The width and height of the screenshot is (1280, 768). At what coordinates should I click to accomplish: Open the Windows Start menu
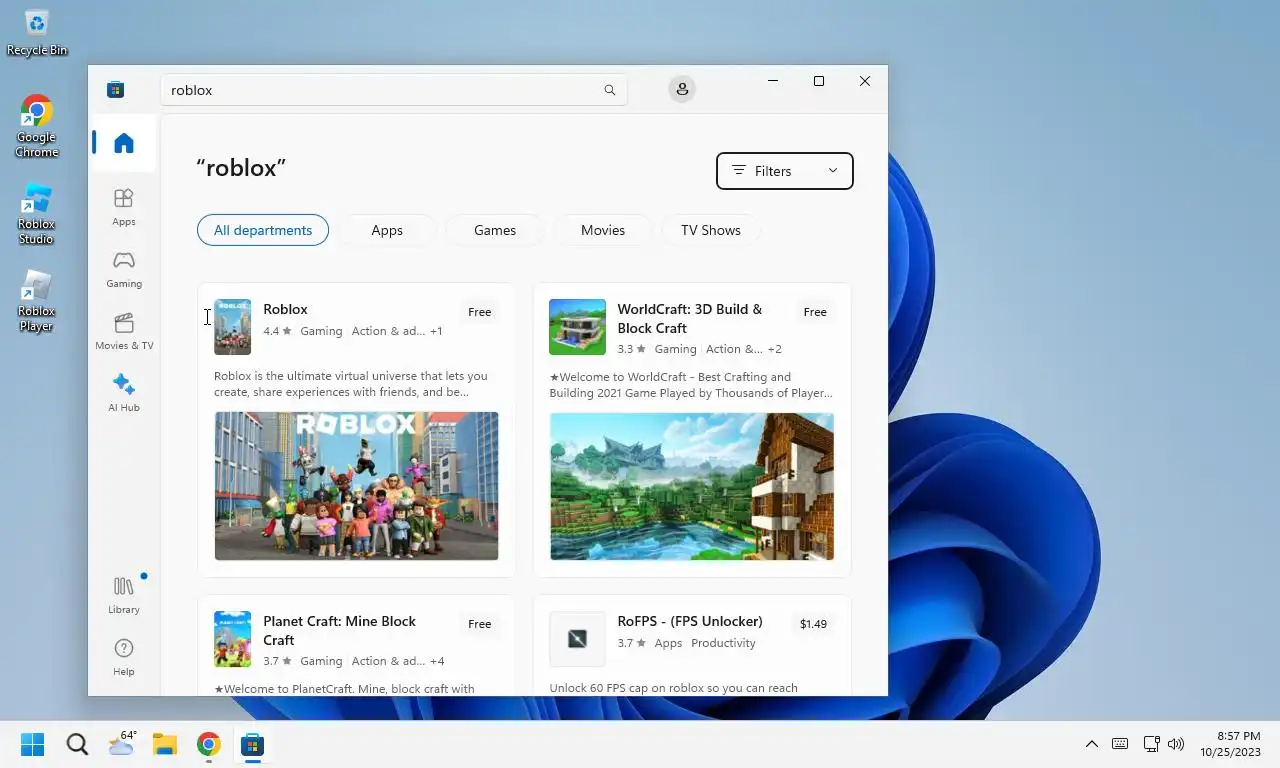(x=33, y=744)
